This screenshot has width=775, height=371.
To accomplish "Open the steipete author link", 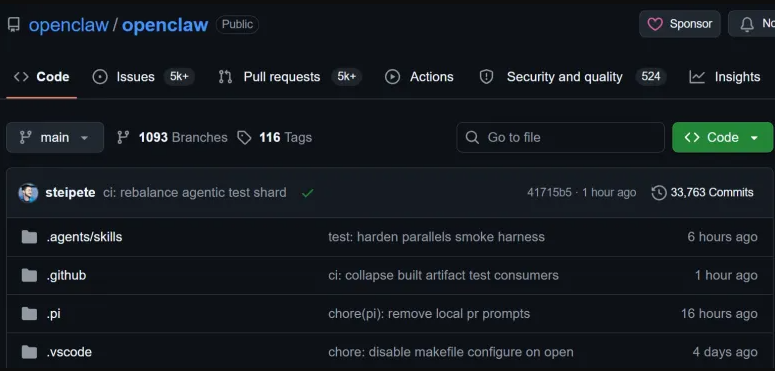I will point(70,193).
